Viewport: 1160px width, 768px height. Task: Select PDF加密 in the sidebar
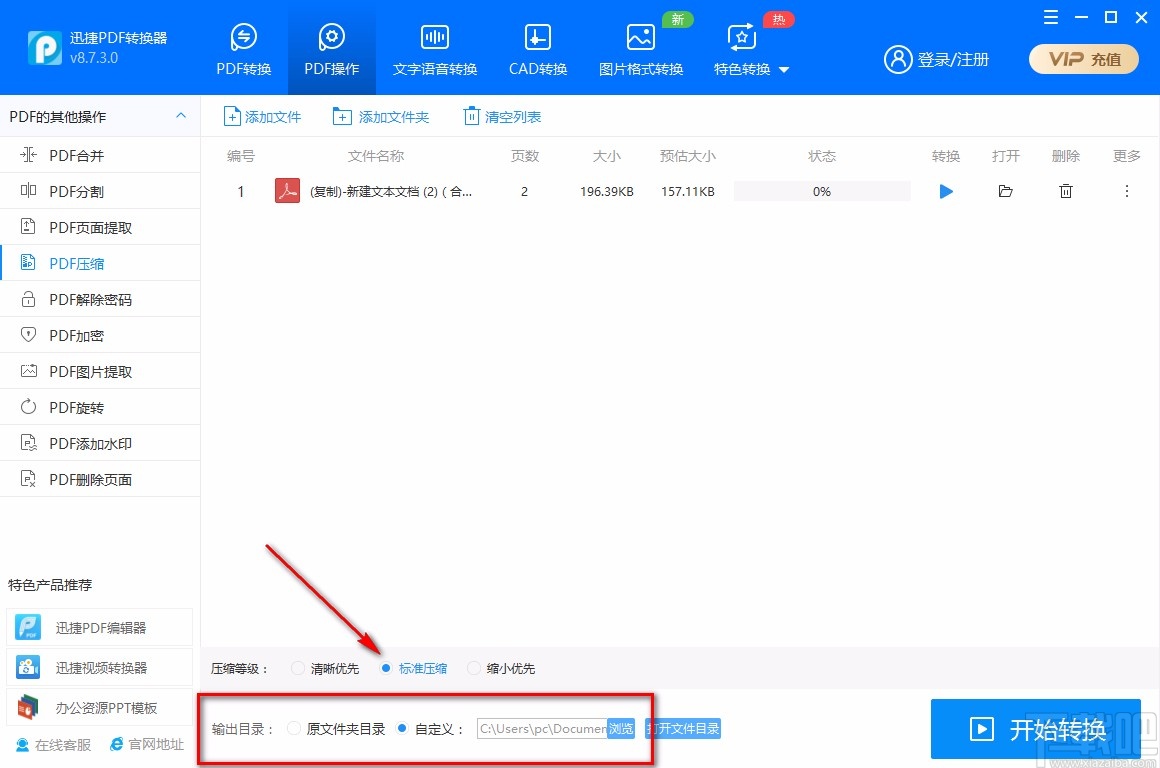(100, 335)
